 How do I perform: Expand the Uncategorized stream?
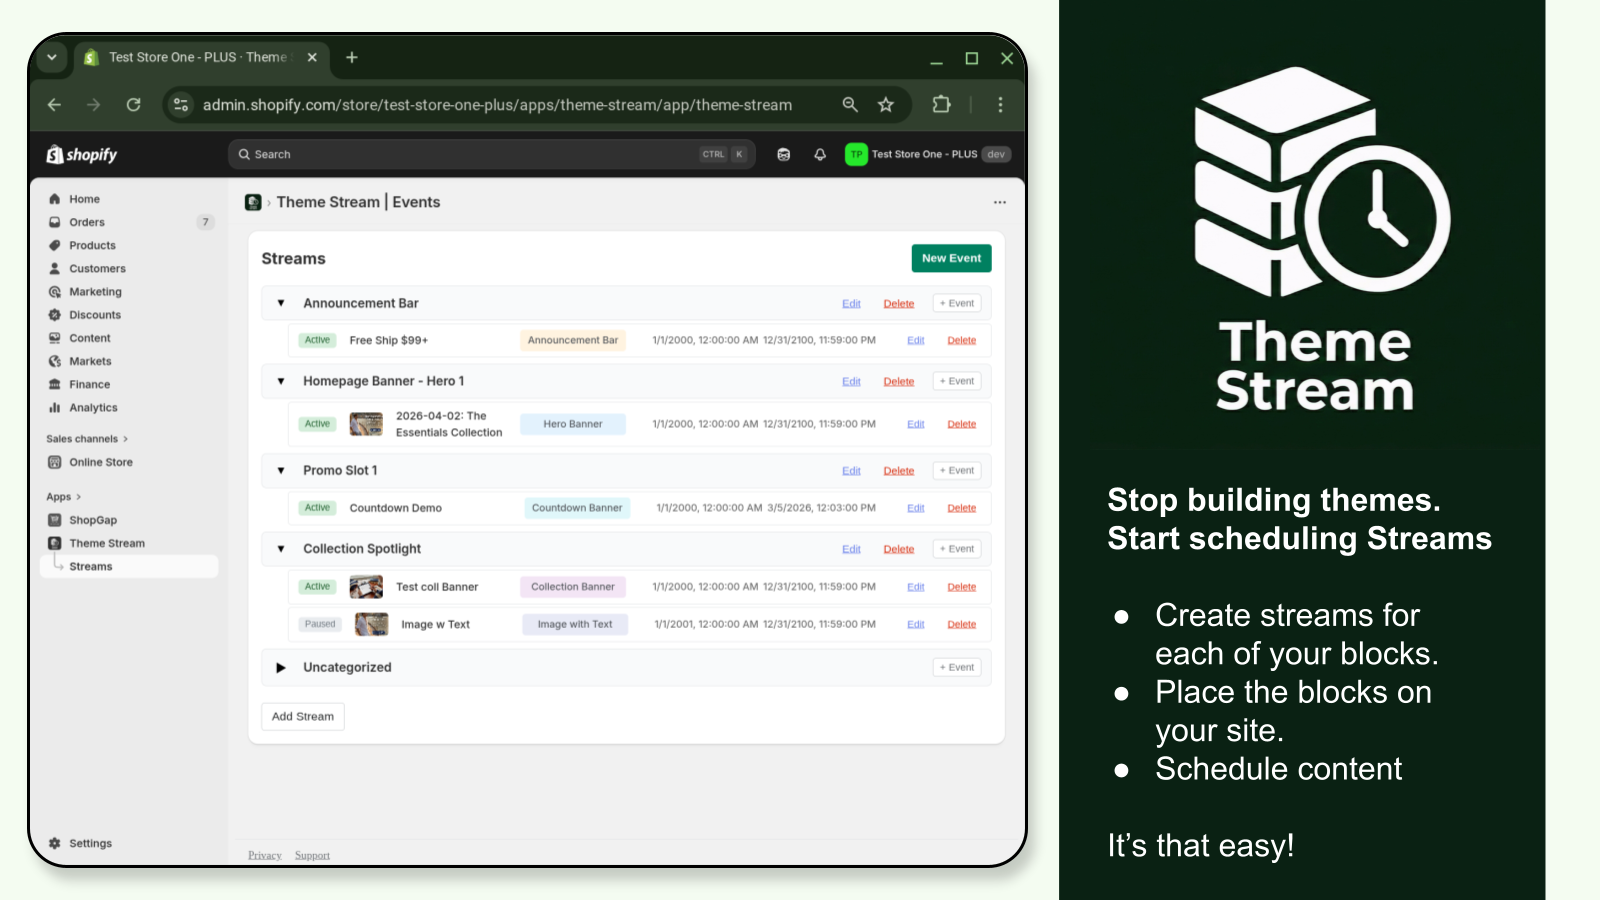pos(281,667)
